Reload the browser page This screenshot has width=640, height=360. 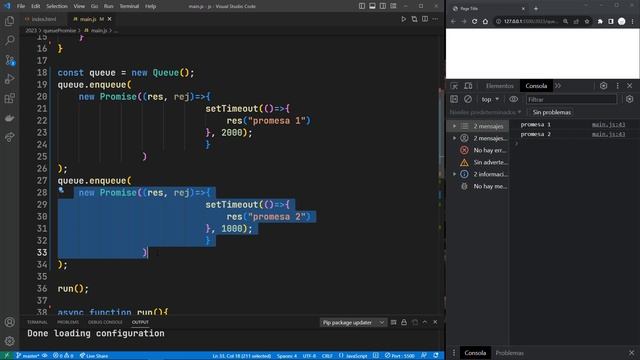click(474, 21)
